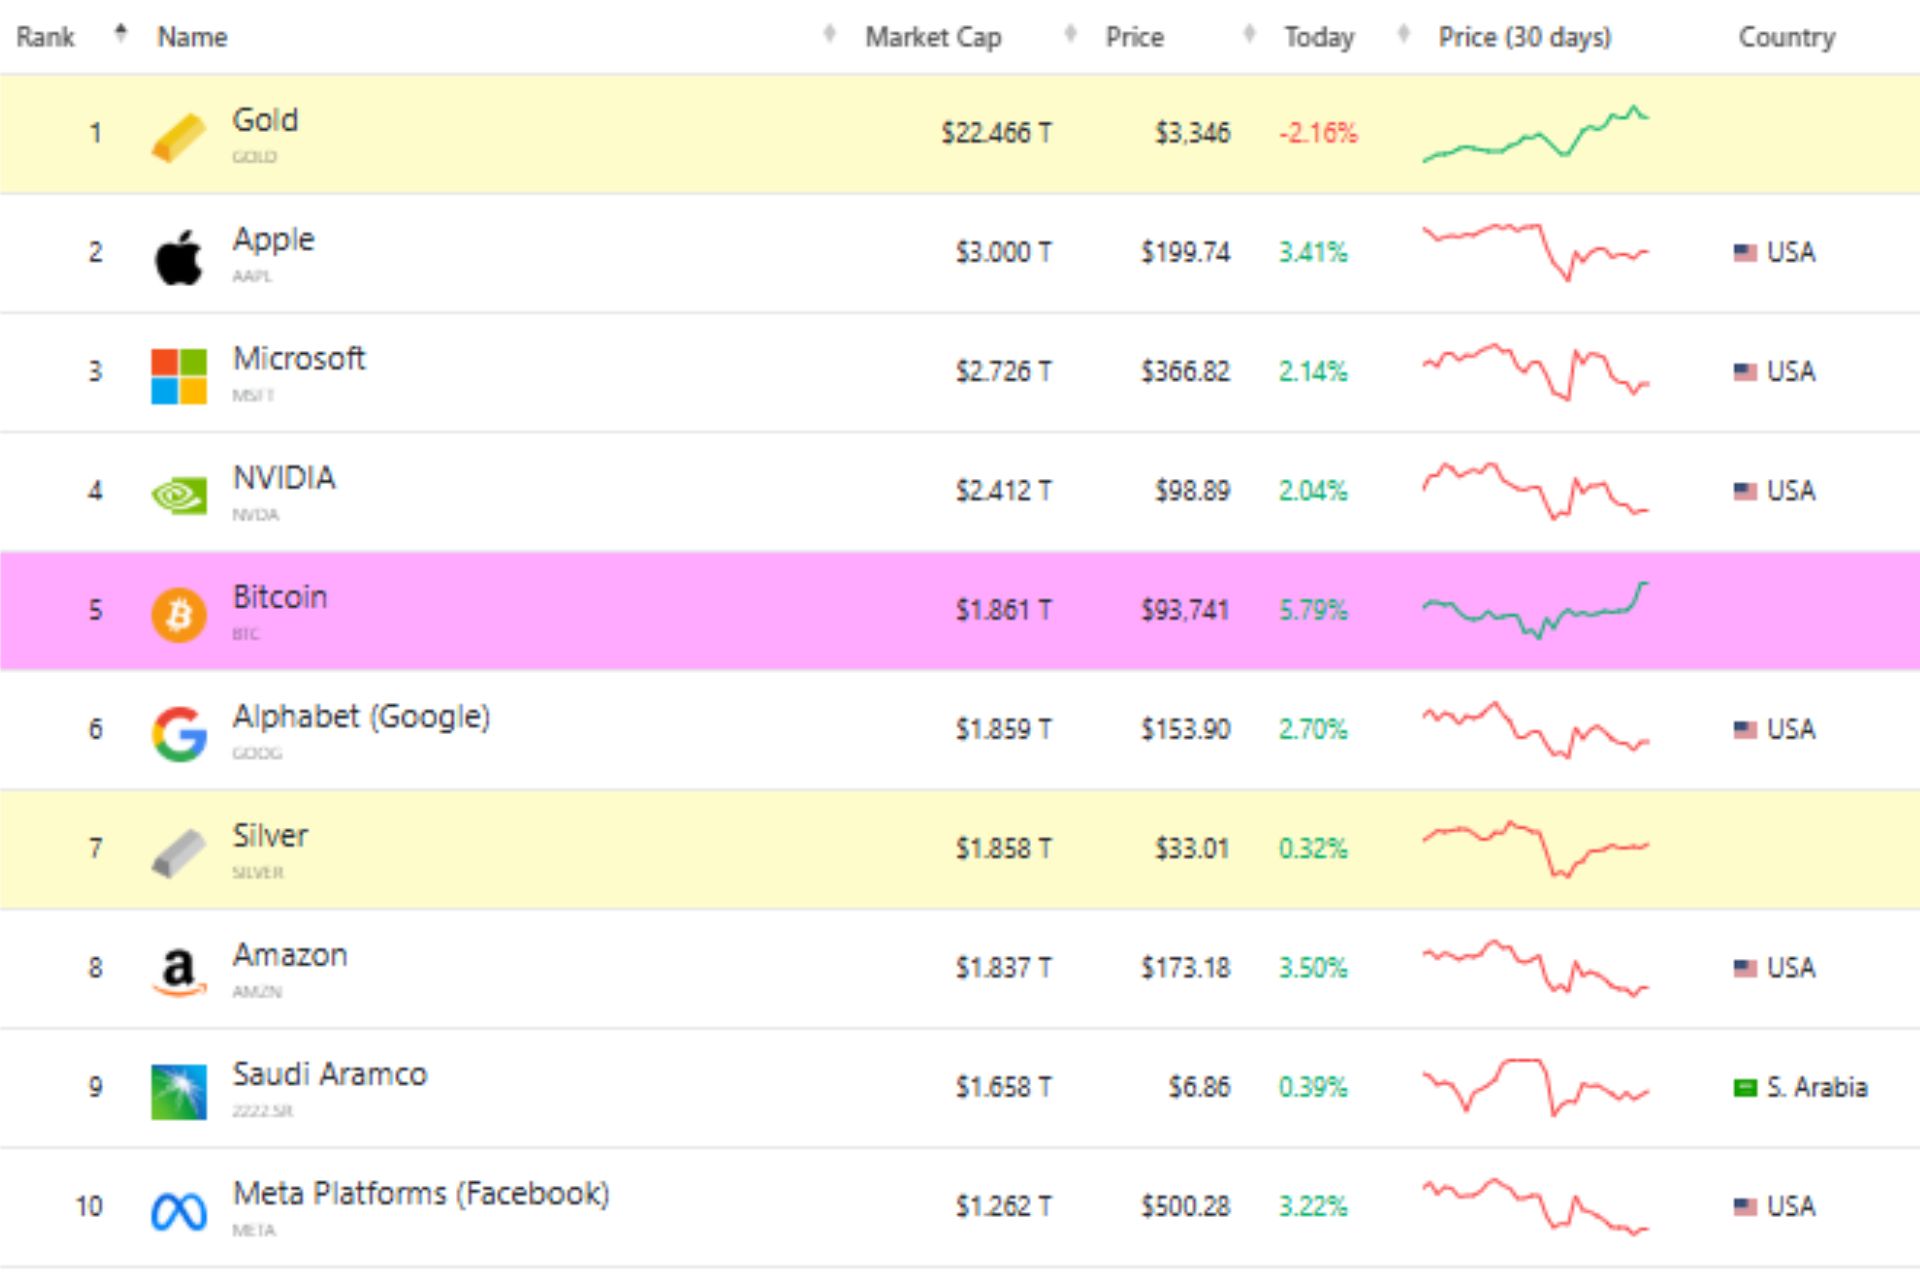Click the Google G logo

pyautogui.click(x=178, y=733)
